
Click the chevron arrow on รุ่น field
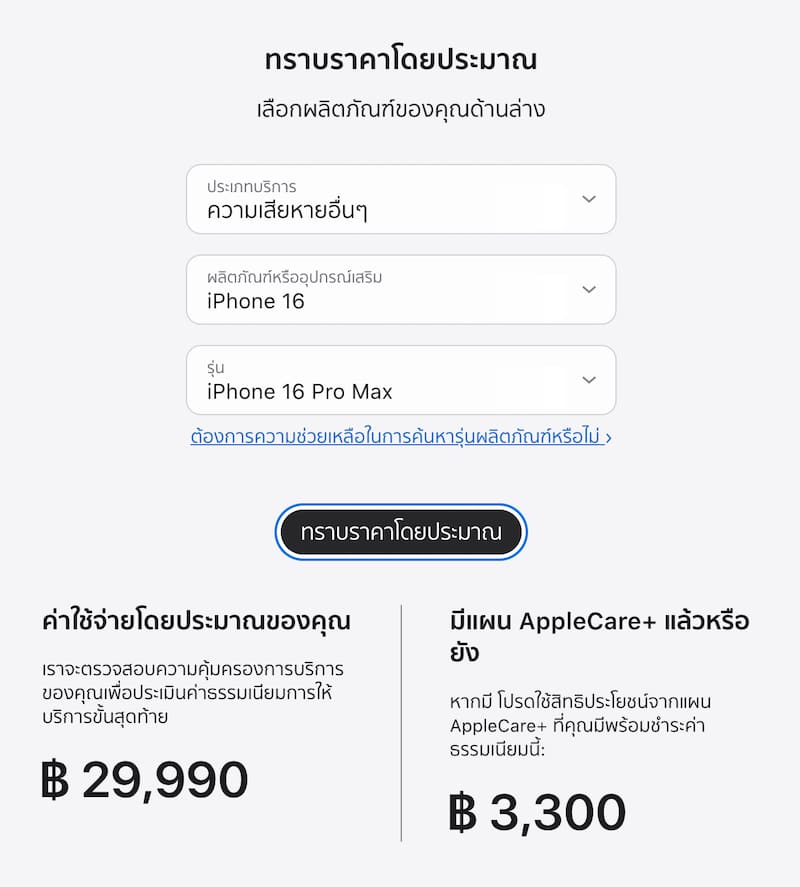[x=589, y=380]
